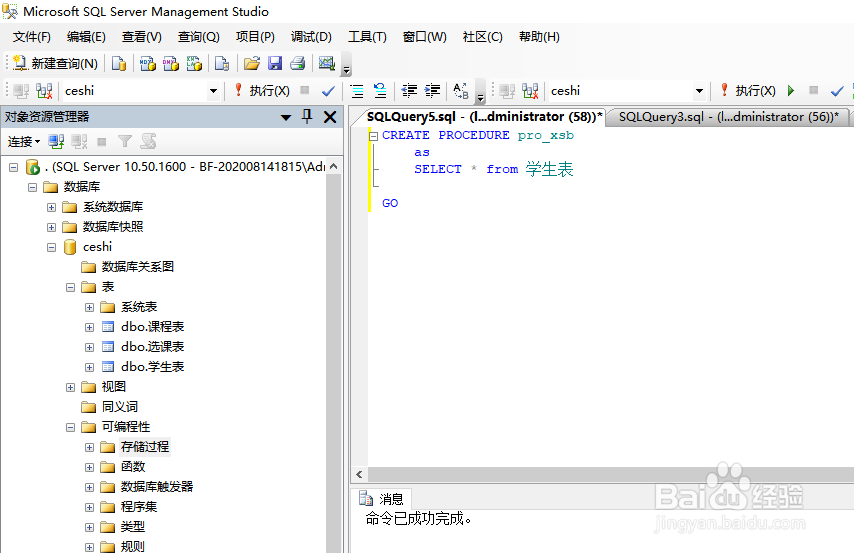Open the 消息 messages tab
Screen dimensions: 854x553
point(382,499)
